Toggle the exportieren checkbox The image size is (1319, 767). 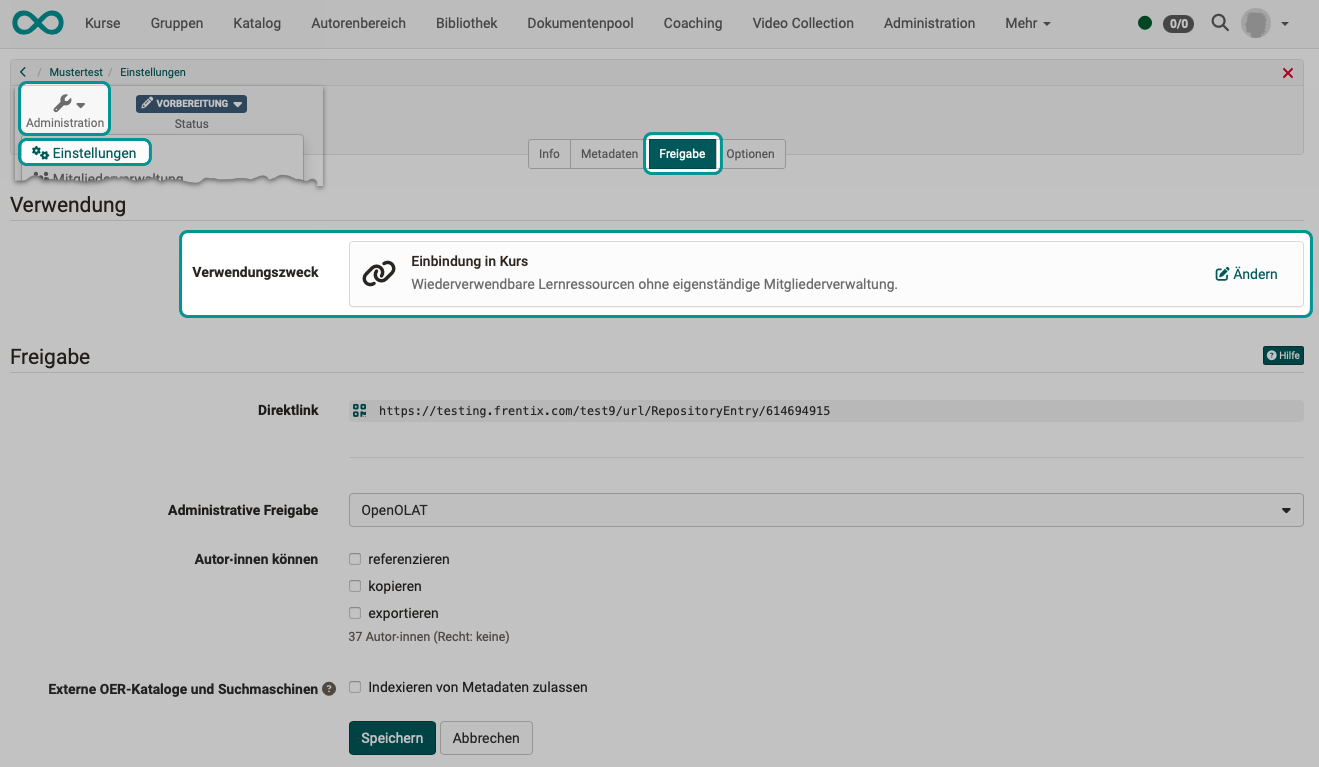[355, 613]
